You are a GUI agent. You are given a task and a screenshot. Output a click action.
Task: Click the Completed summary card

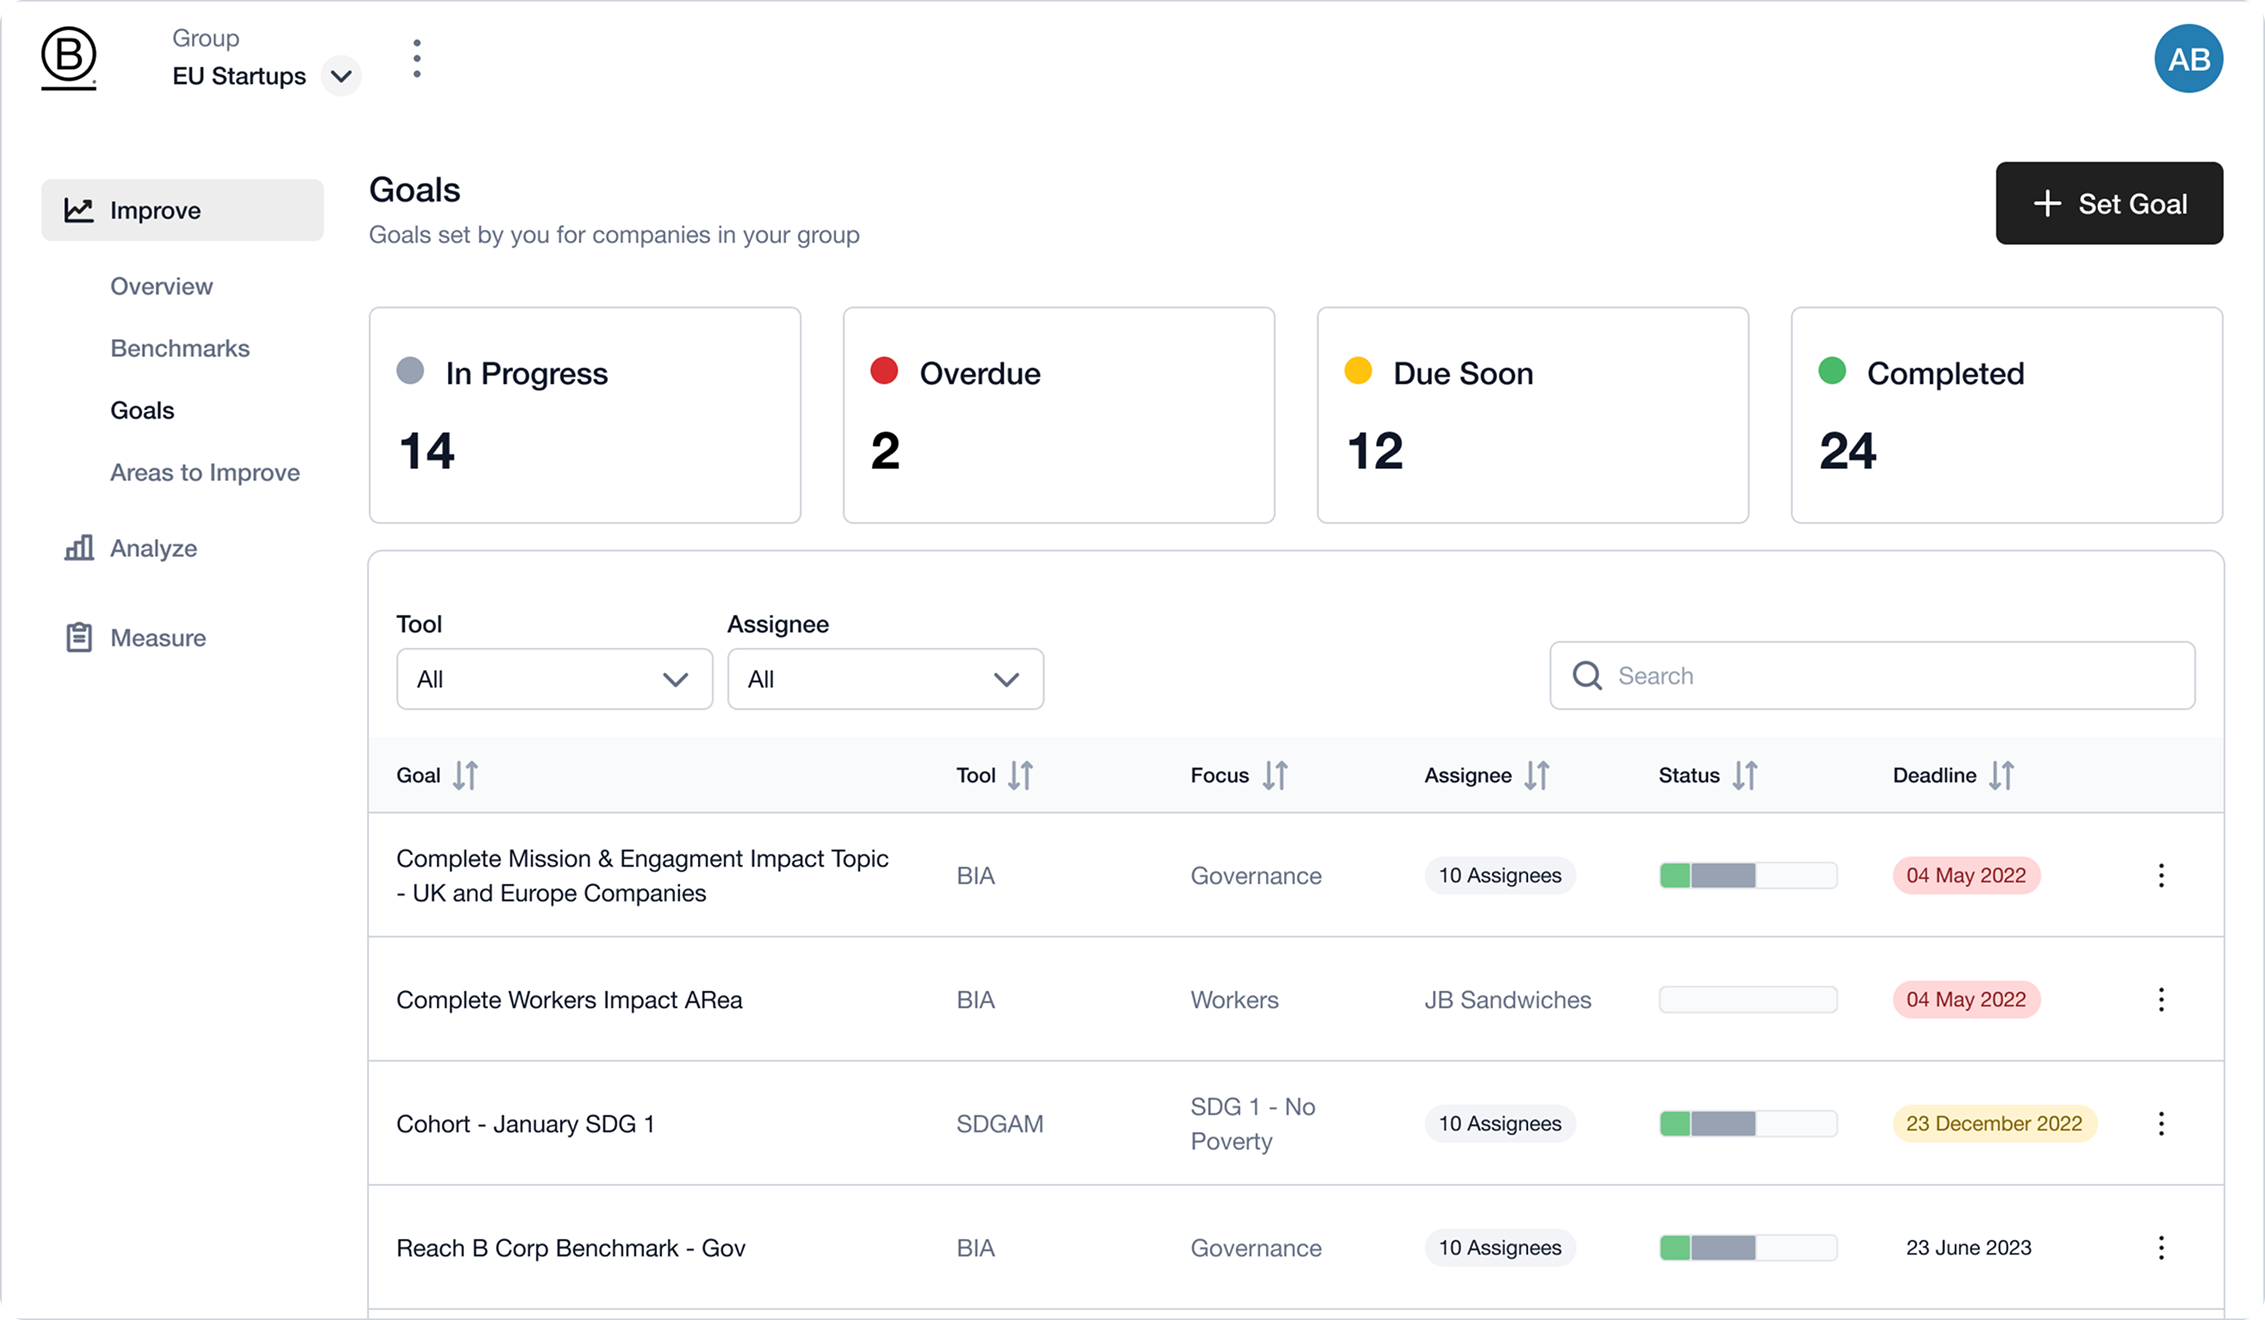coord(2007,415)
